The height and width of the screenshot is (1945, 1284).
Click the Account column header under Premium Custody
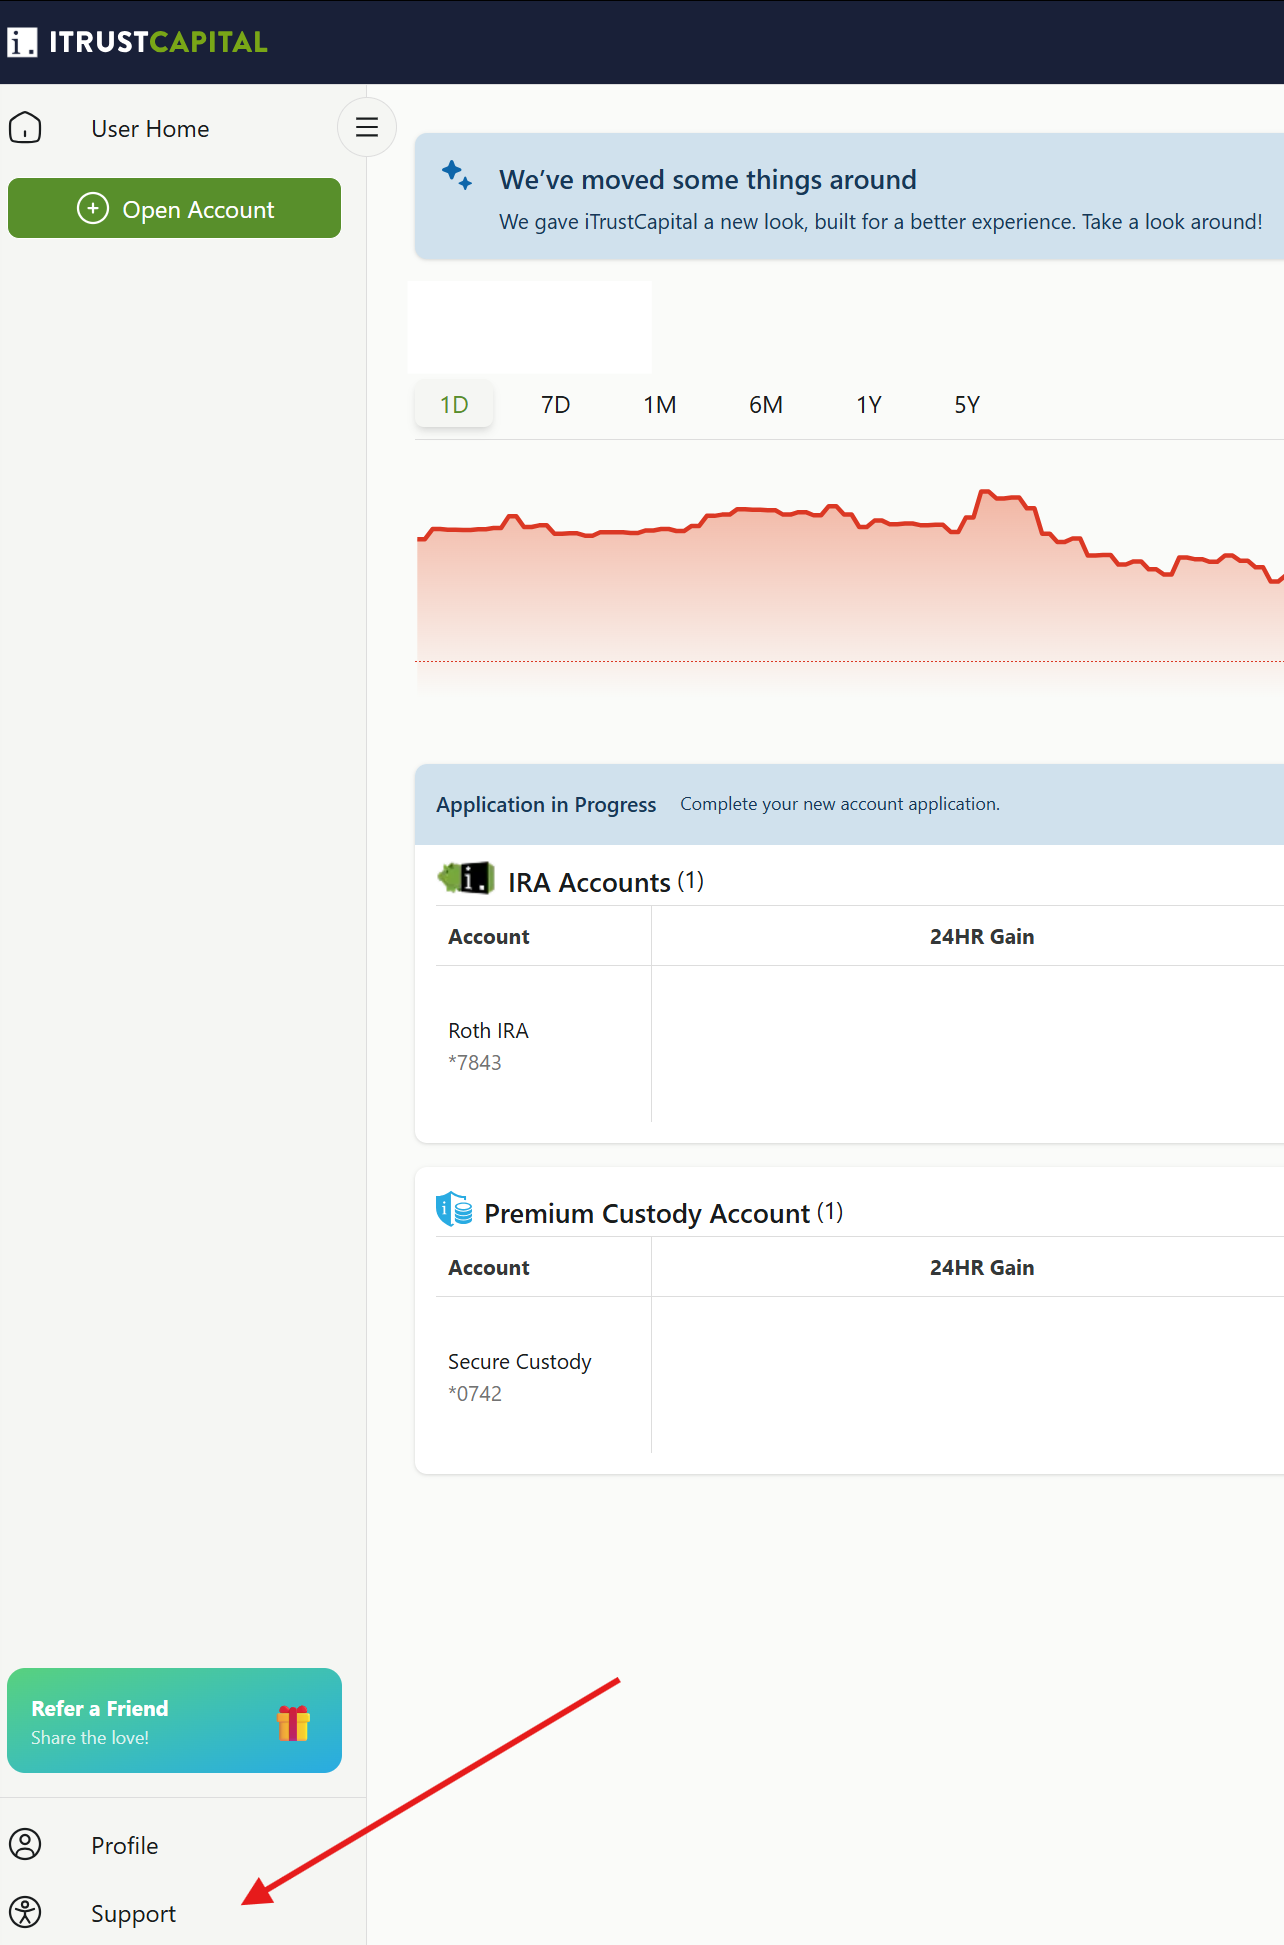point(489,1268)
